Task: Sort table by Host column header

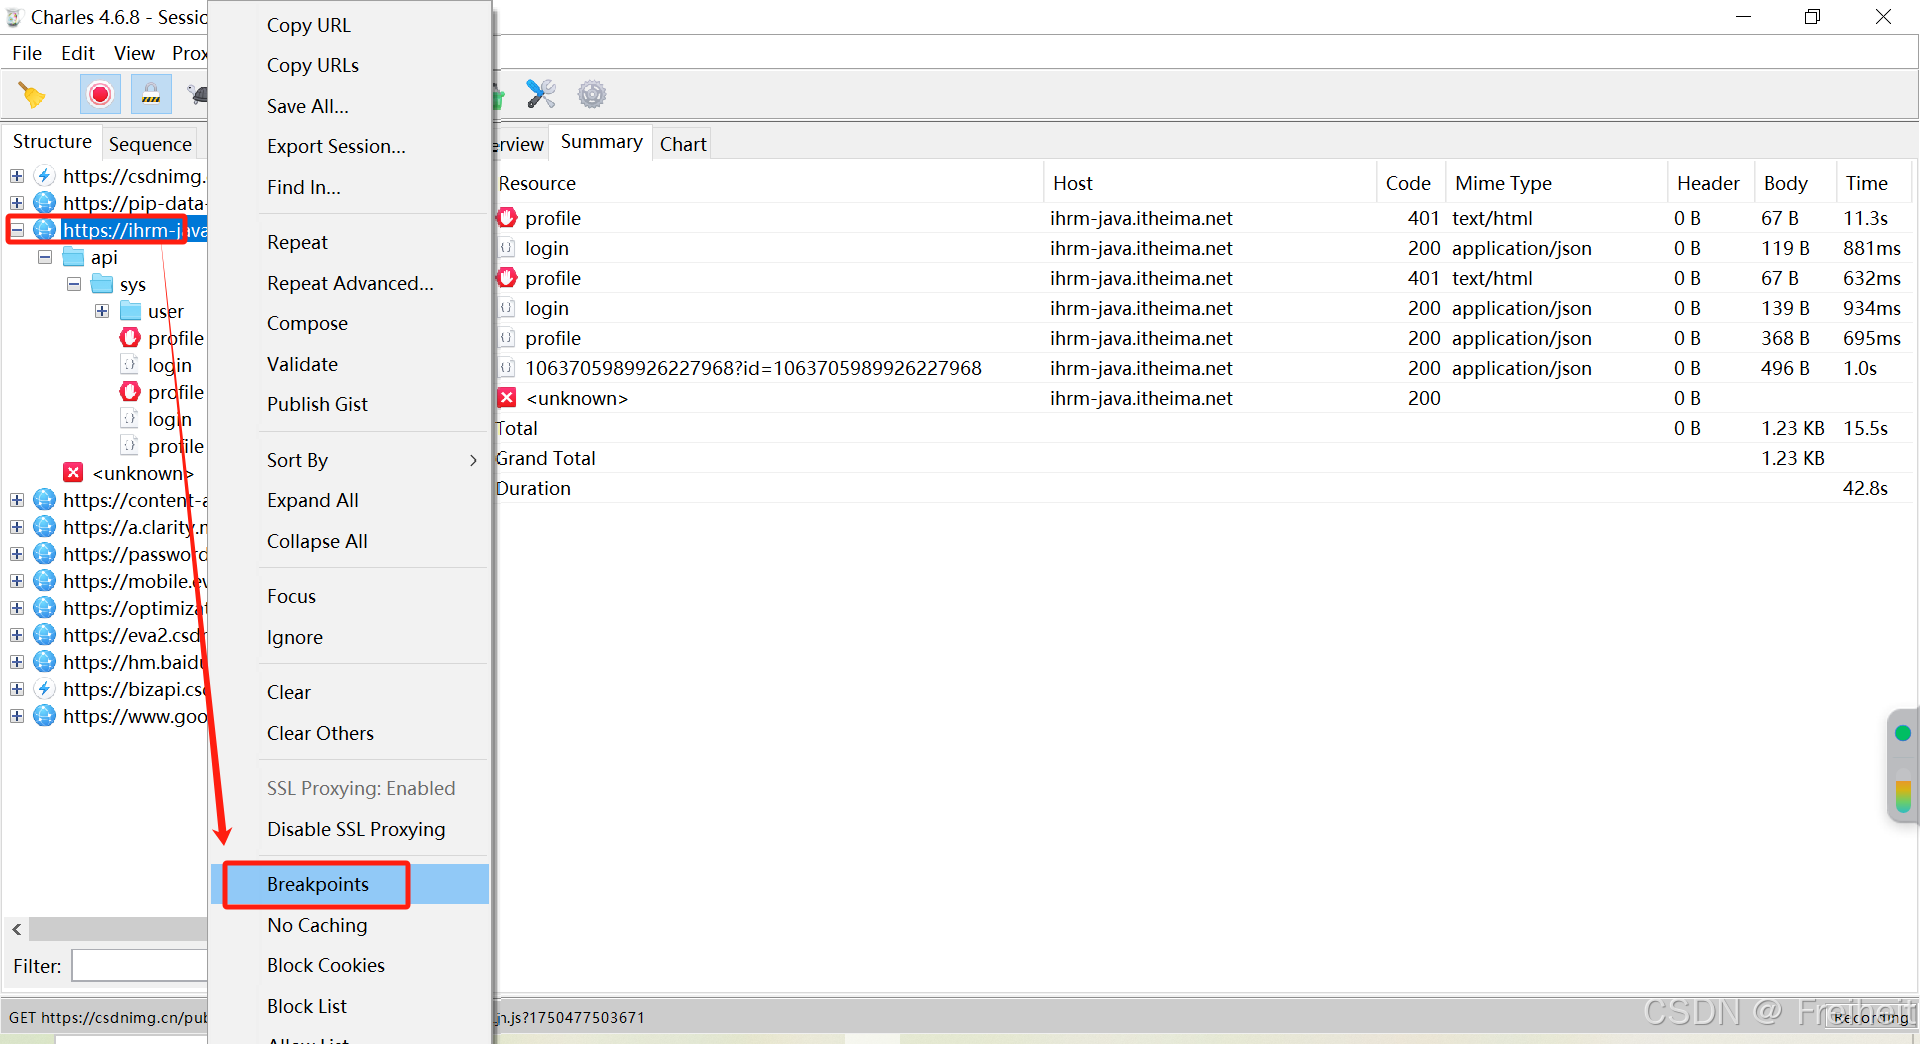Action: [x=1210, y=183]
